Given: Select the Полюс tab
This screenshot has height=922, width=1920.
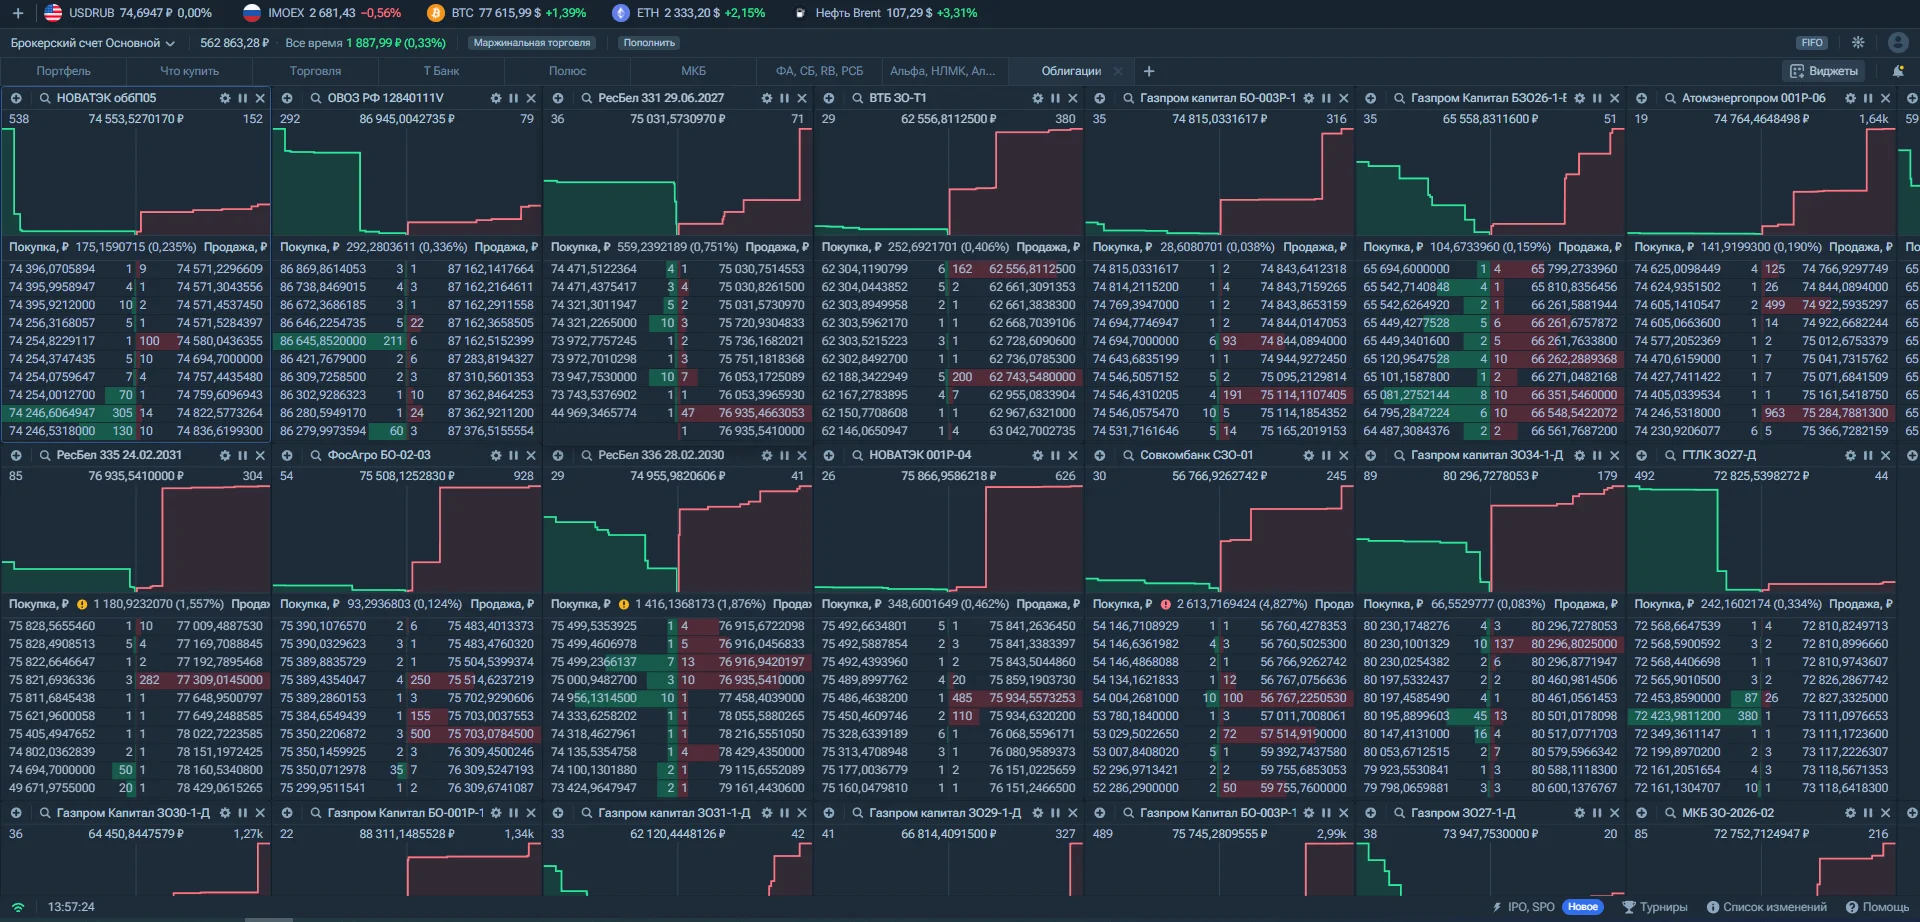Looking at the screenshot, I should (x=567, y=71).
